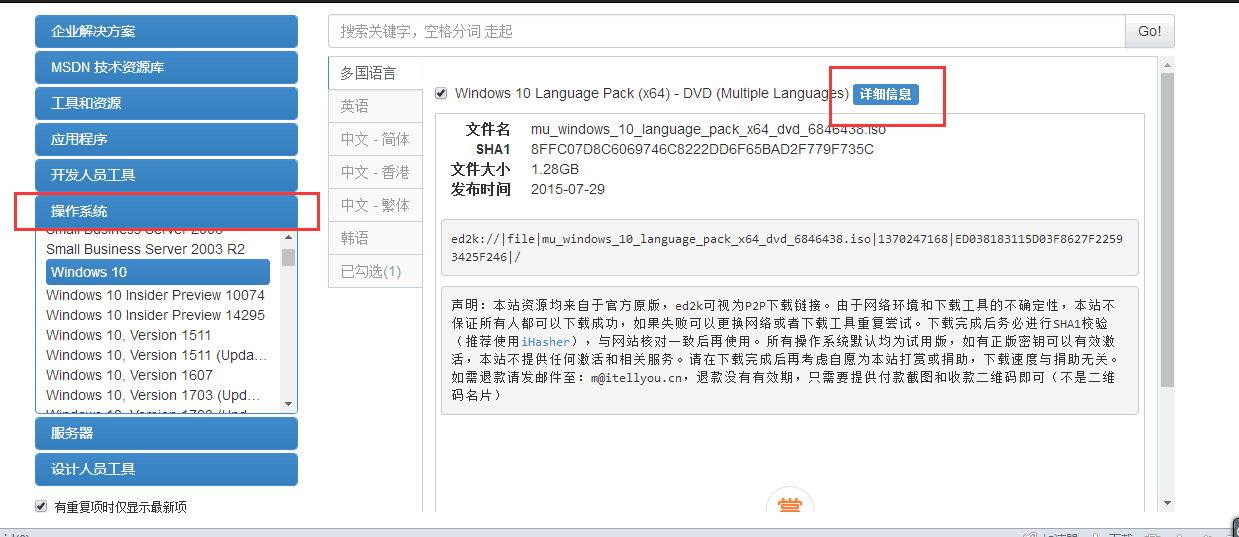Viewport: 1239px width, 537px height.
Task: Select Windows 10, Version 1511
Action: (129, 335)
